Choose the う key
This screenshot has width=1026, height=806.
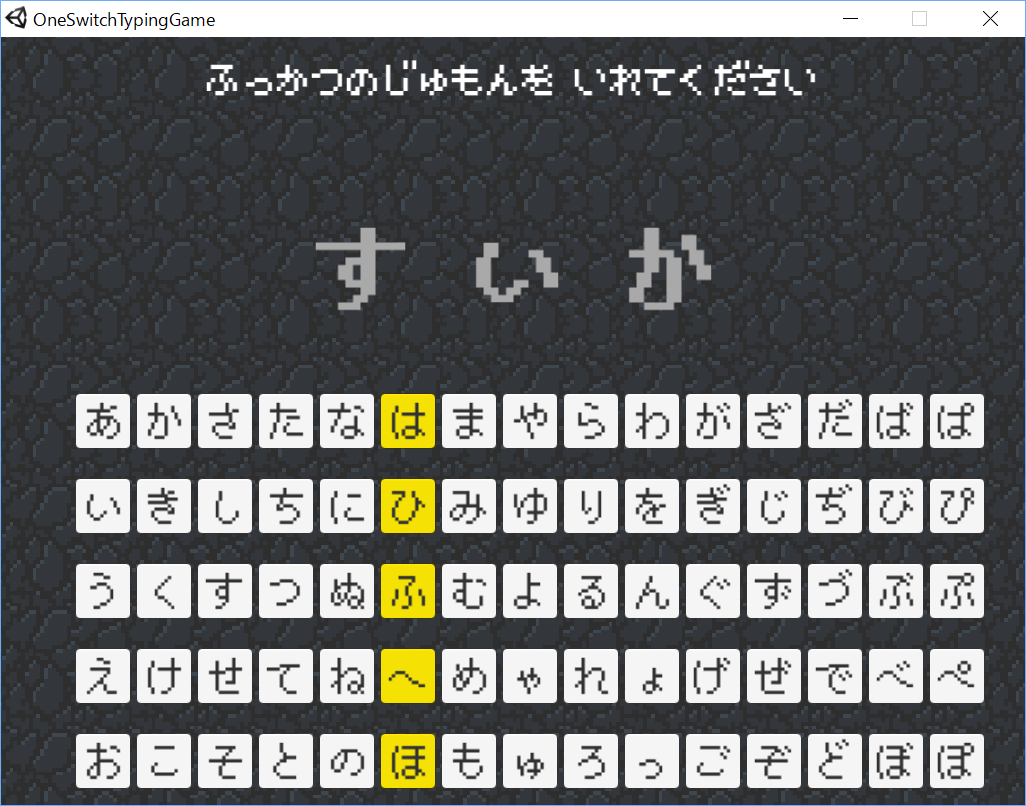coord(103,591)
